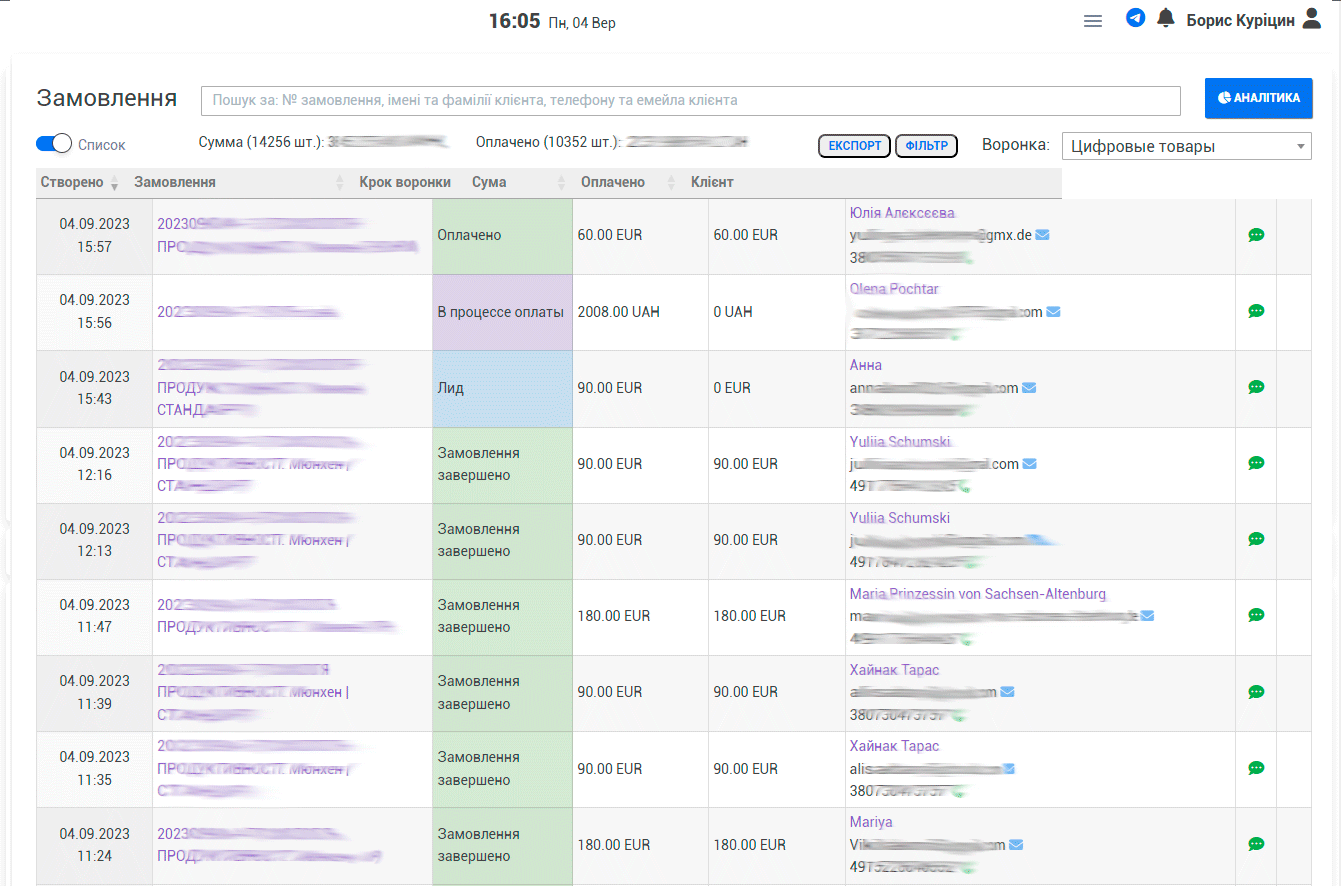Open notifications bell icon
The width and height of the screenshot is (1342, 886).
[x=1165, y=18]
